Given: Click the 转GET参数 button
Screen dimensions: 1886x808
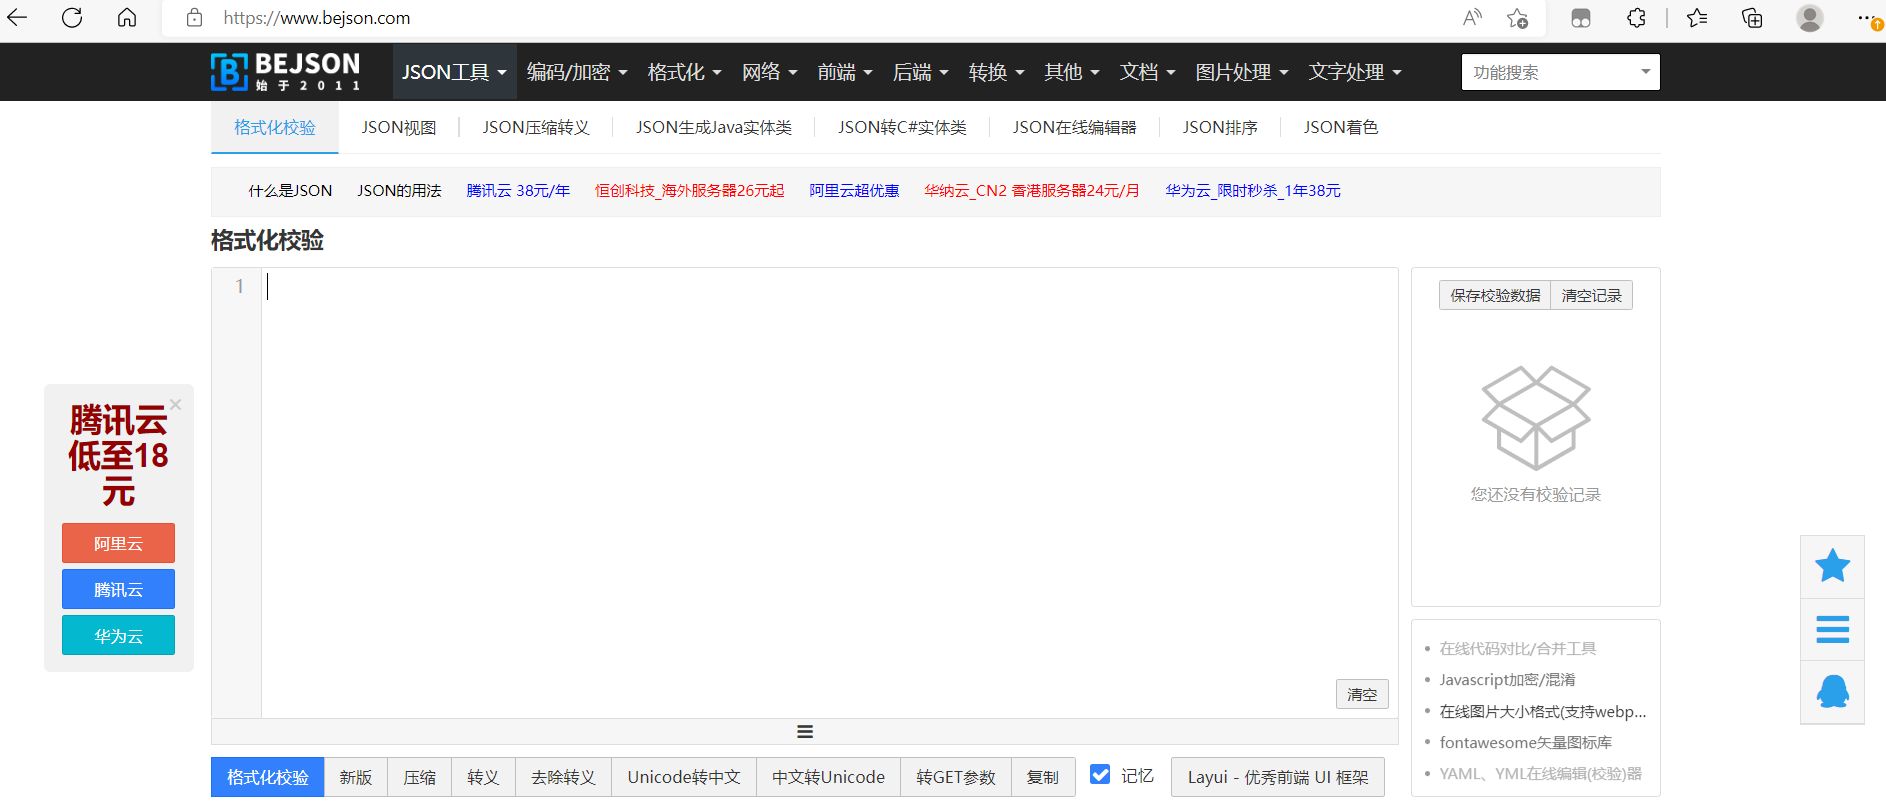Looking at the screenshot, I should point(956,777).
